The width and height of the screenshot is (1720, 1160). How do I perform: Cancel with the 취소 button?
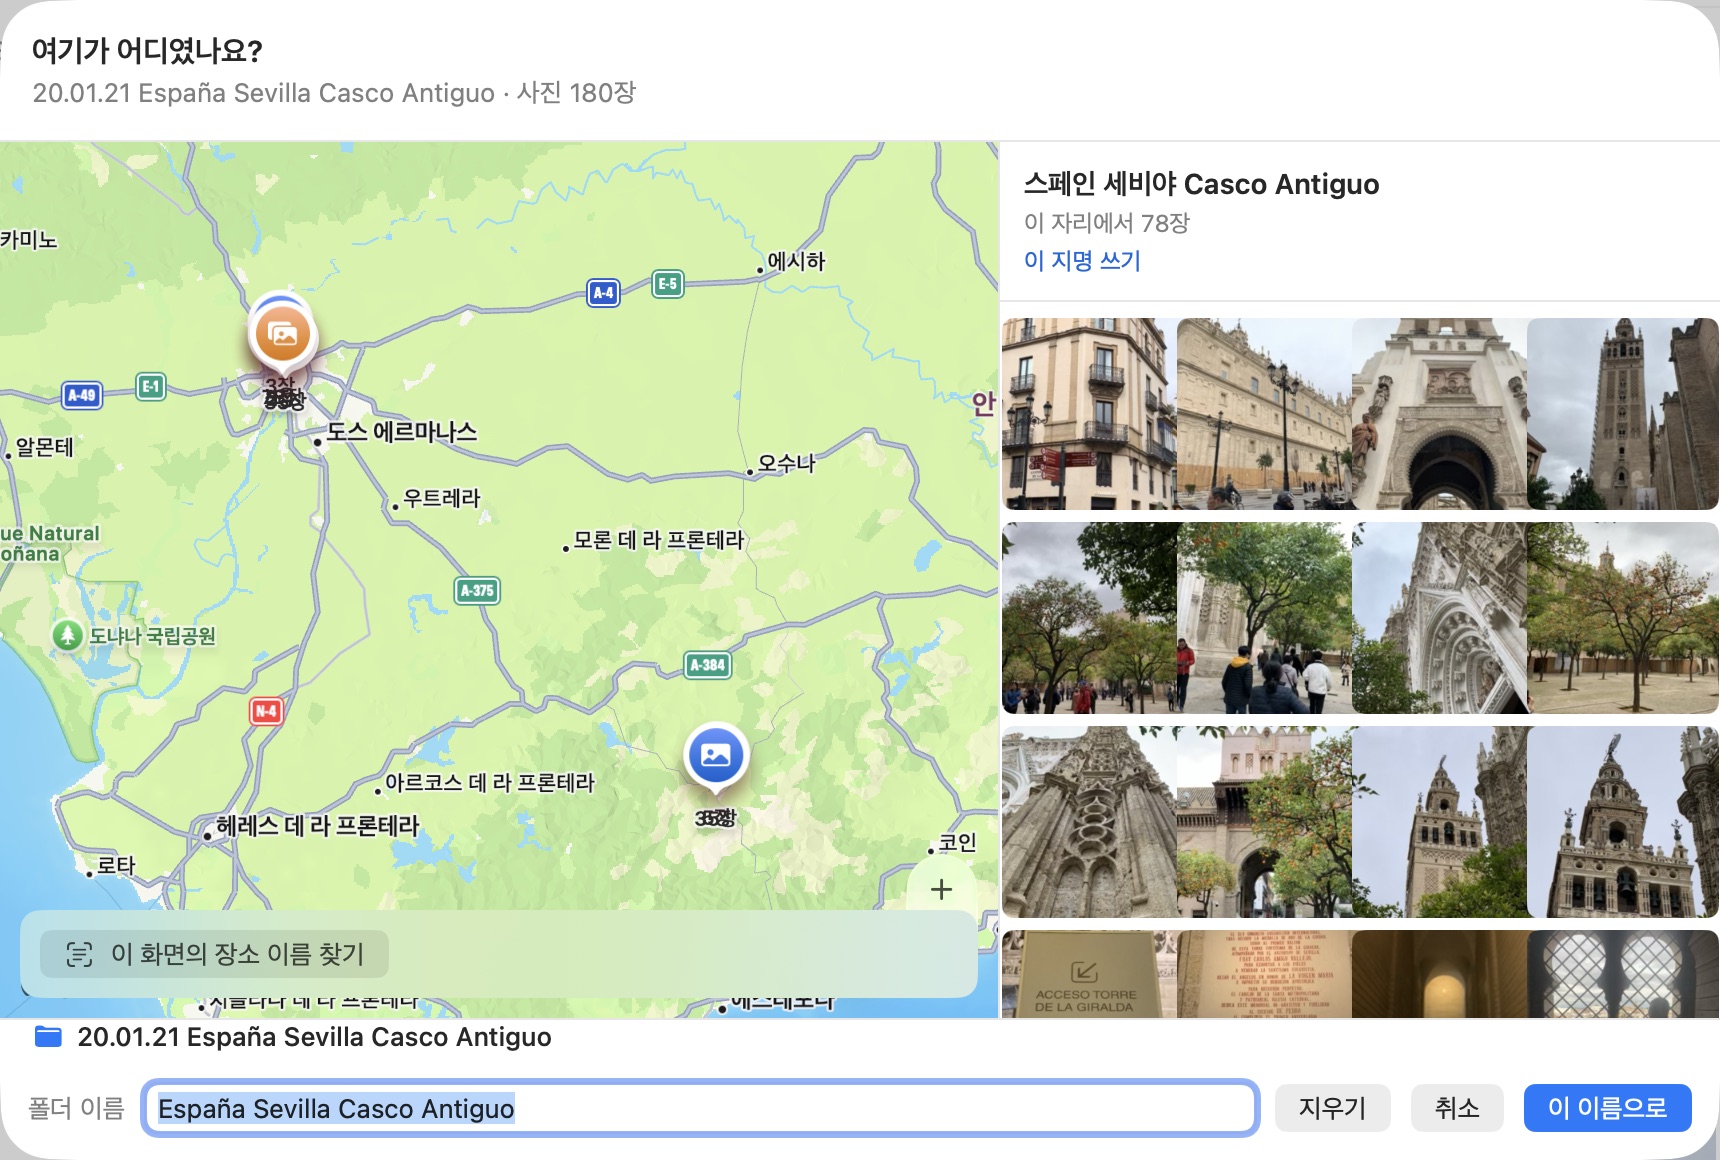point(1457,1108)
